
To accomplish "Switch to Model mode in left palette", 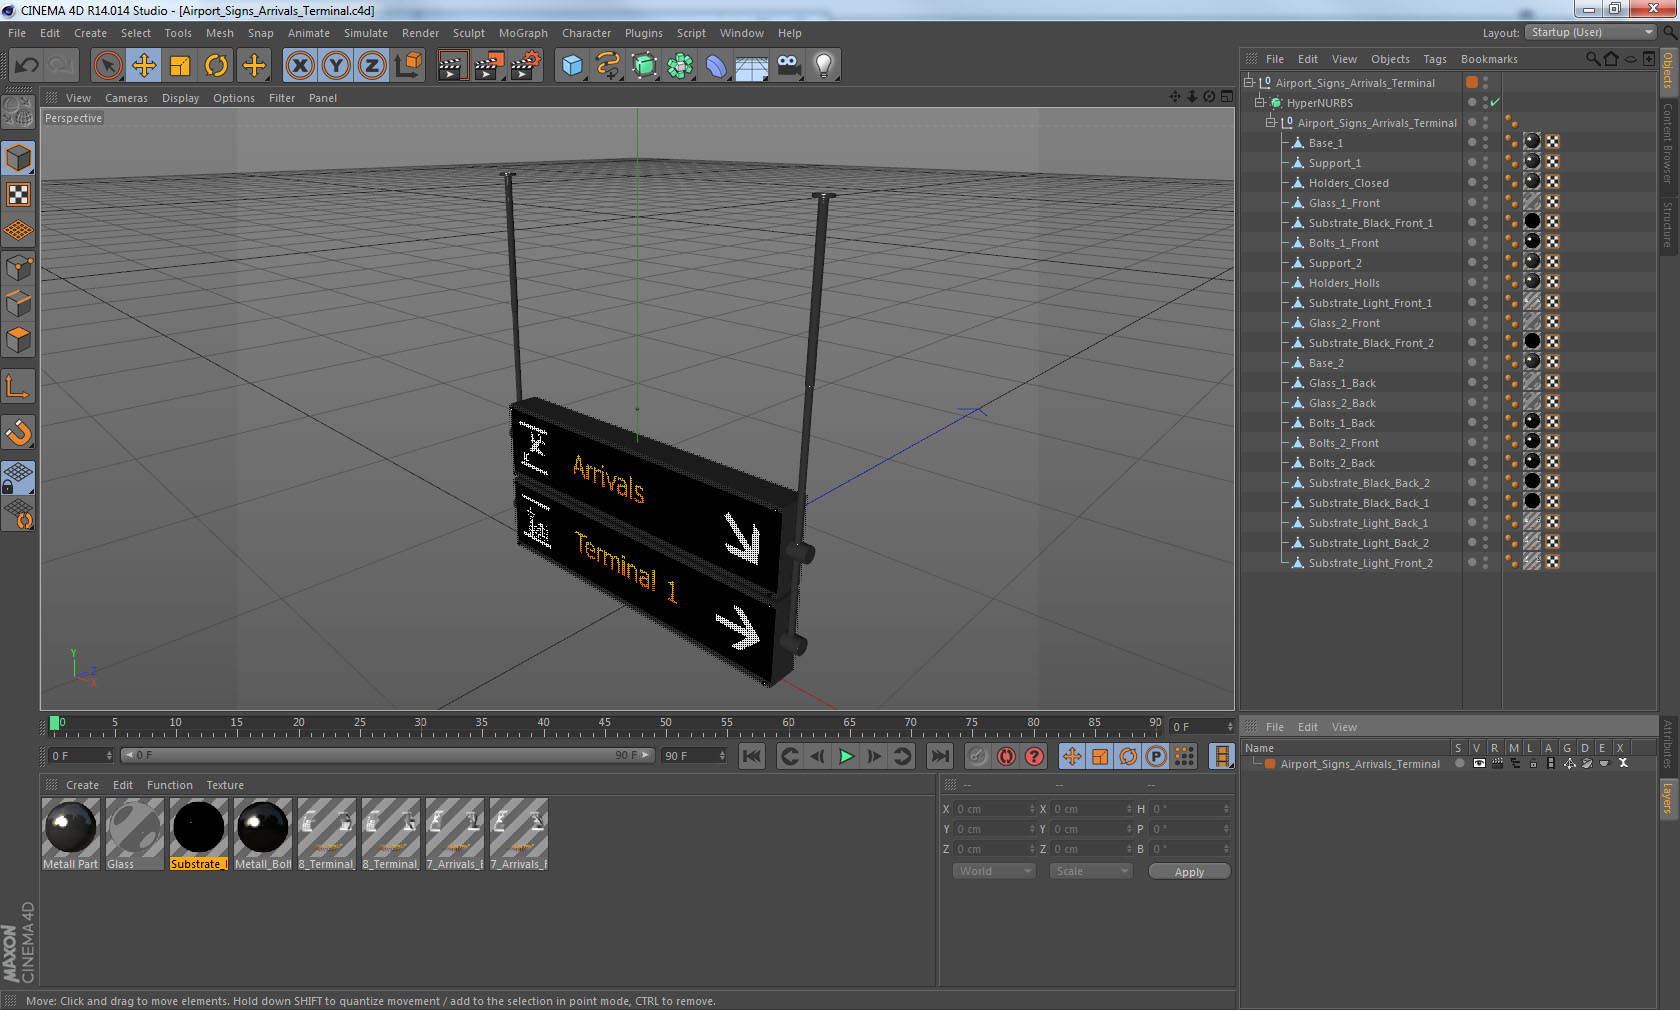I will coord(19,158).
